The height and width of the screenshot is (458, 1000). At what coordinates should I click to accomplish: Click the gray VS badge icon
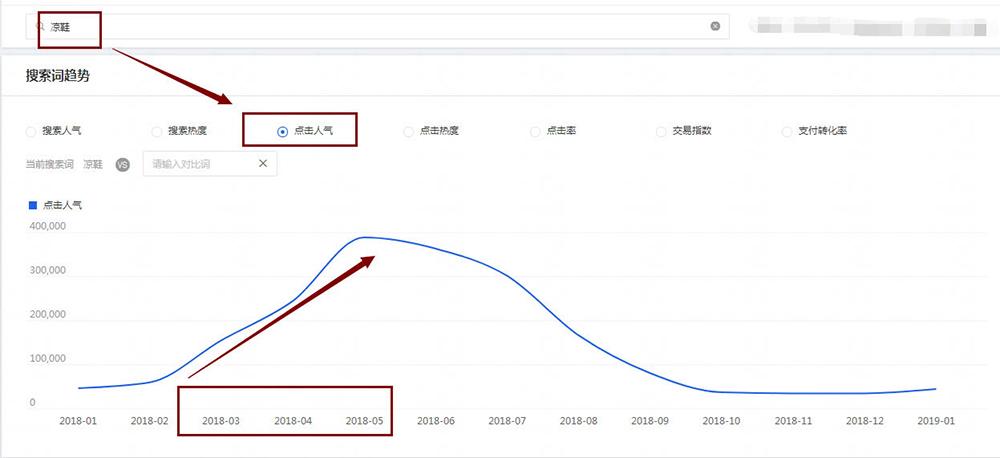click(123, 164)
